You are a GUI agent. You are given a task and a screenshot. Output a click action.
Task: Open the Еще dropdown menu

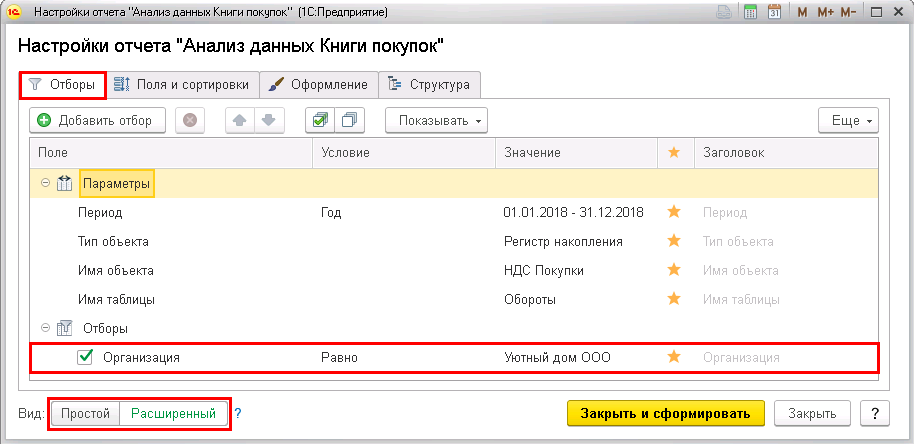click(x=848, y=121)
